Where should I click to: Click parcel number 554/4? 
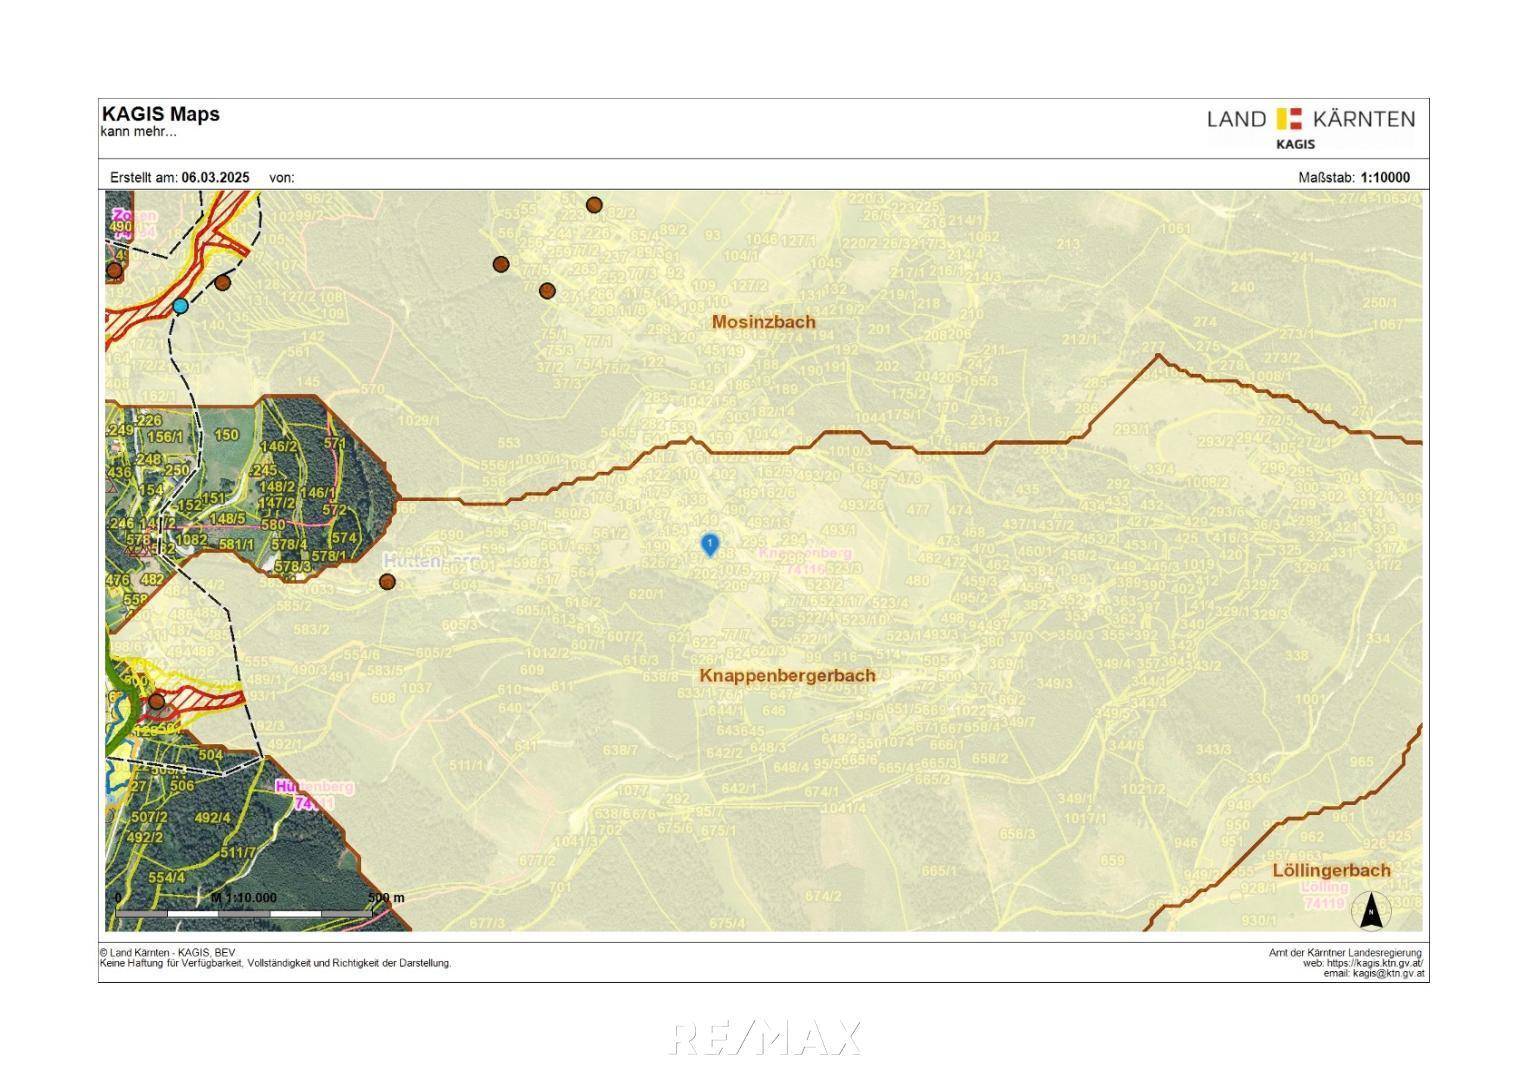[x=166, y=877]
